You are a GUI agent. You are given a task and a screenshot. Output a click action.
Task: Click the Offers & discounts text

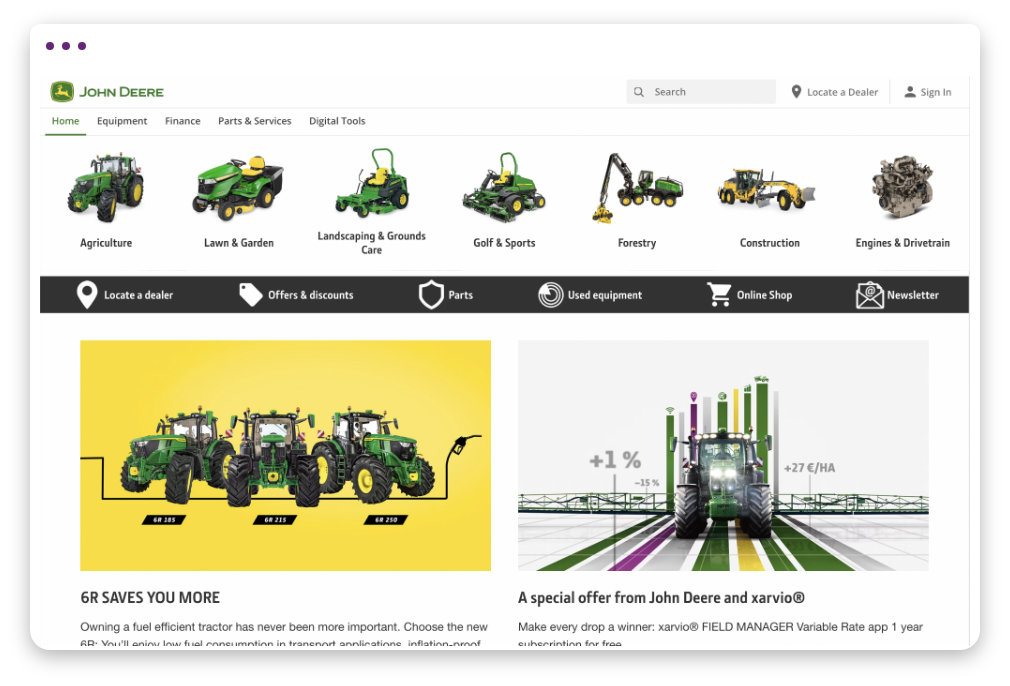tap(310, 295)
